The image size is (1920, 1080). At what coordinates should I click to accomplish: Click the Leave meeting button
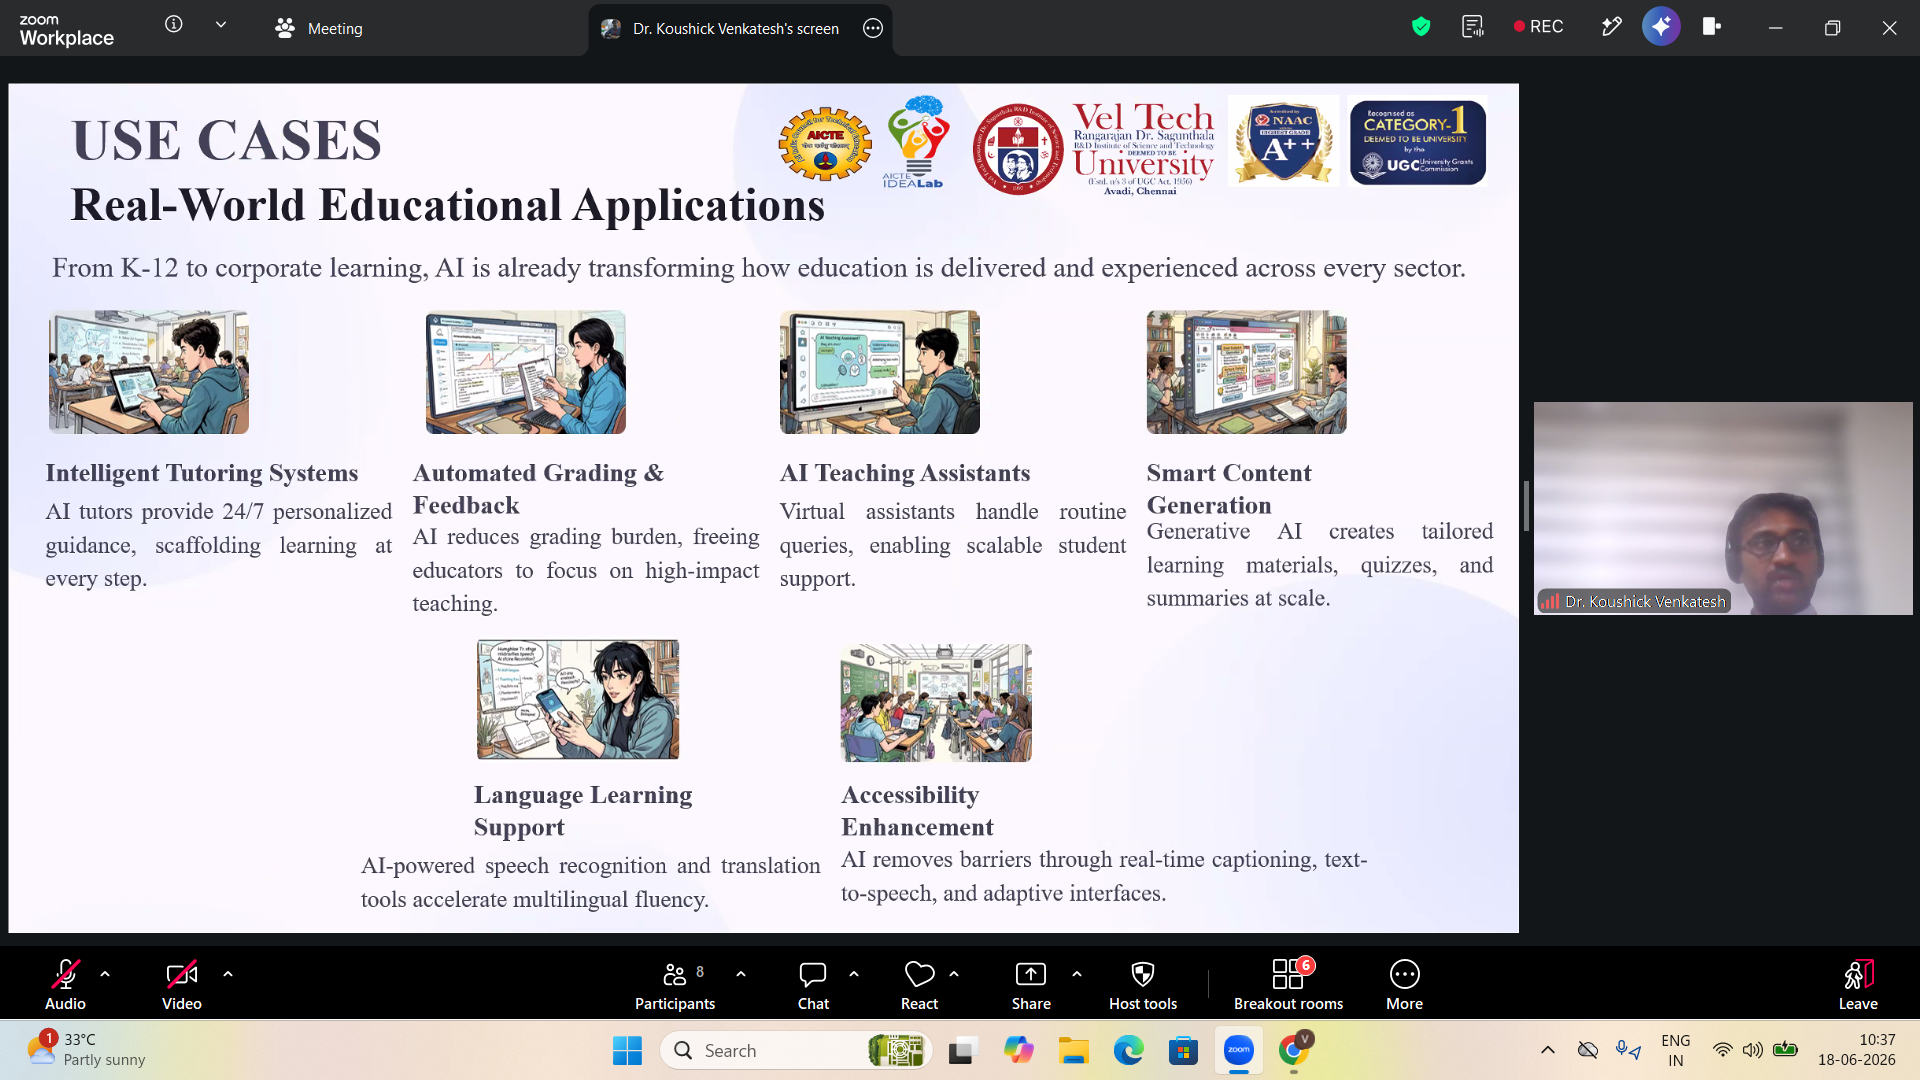pyautogui.click(x=1858, y=985)
